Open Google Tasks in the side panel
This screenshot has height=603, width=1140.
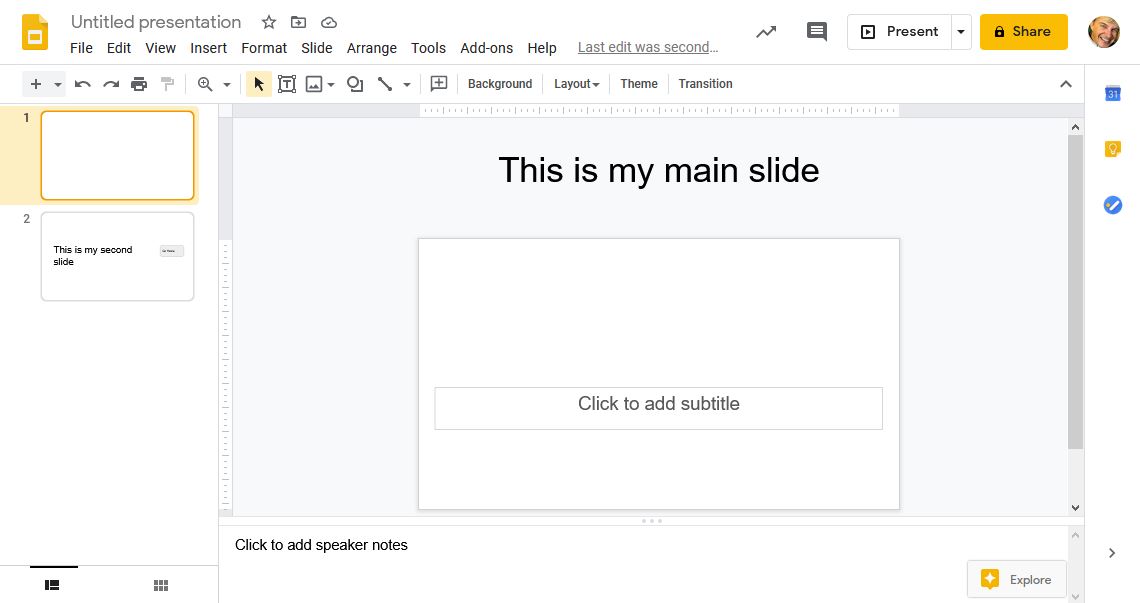[x=1113, y=205]
